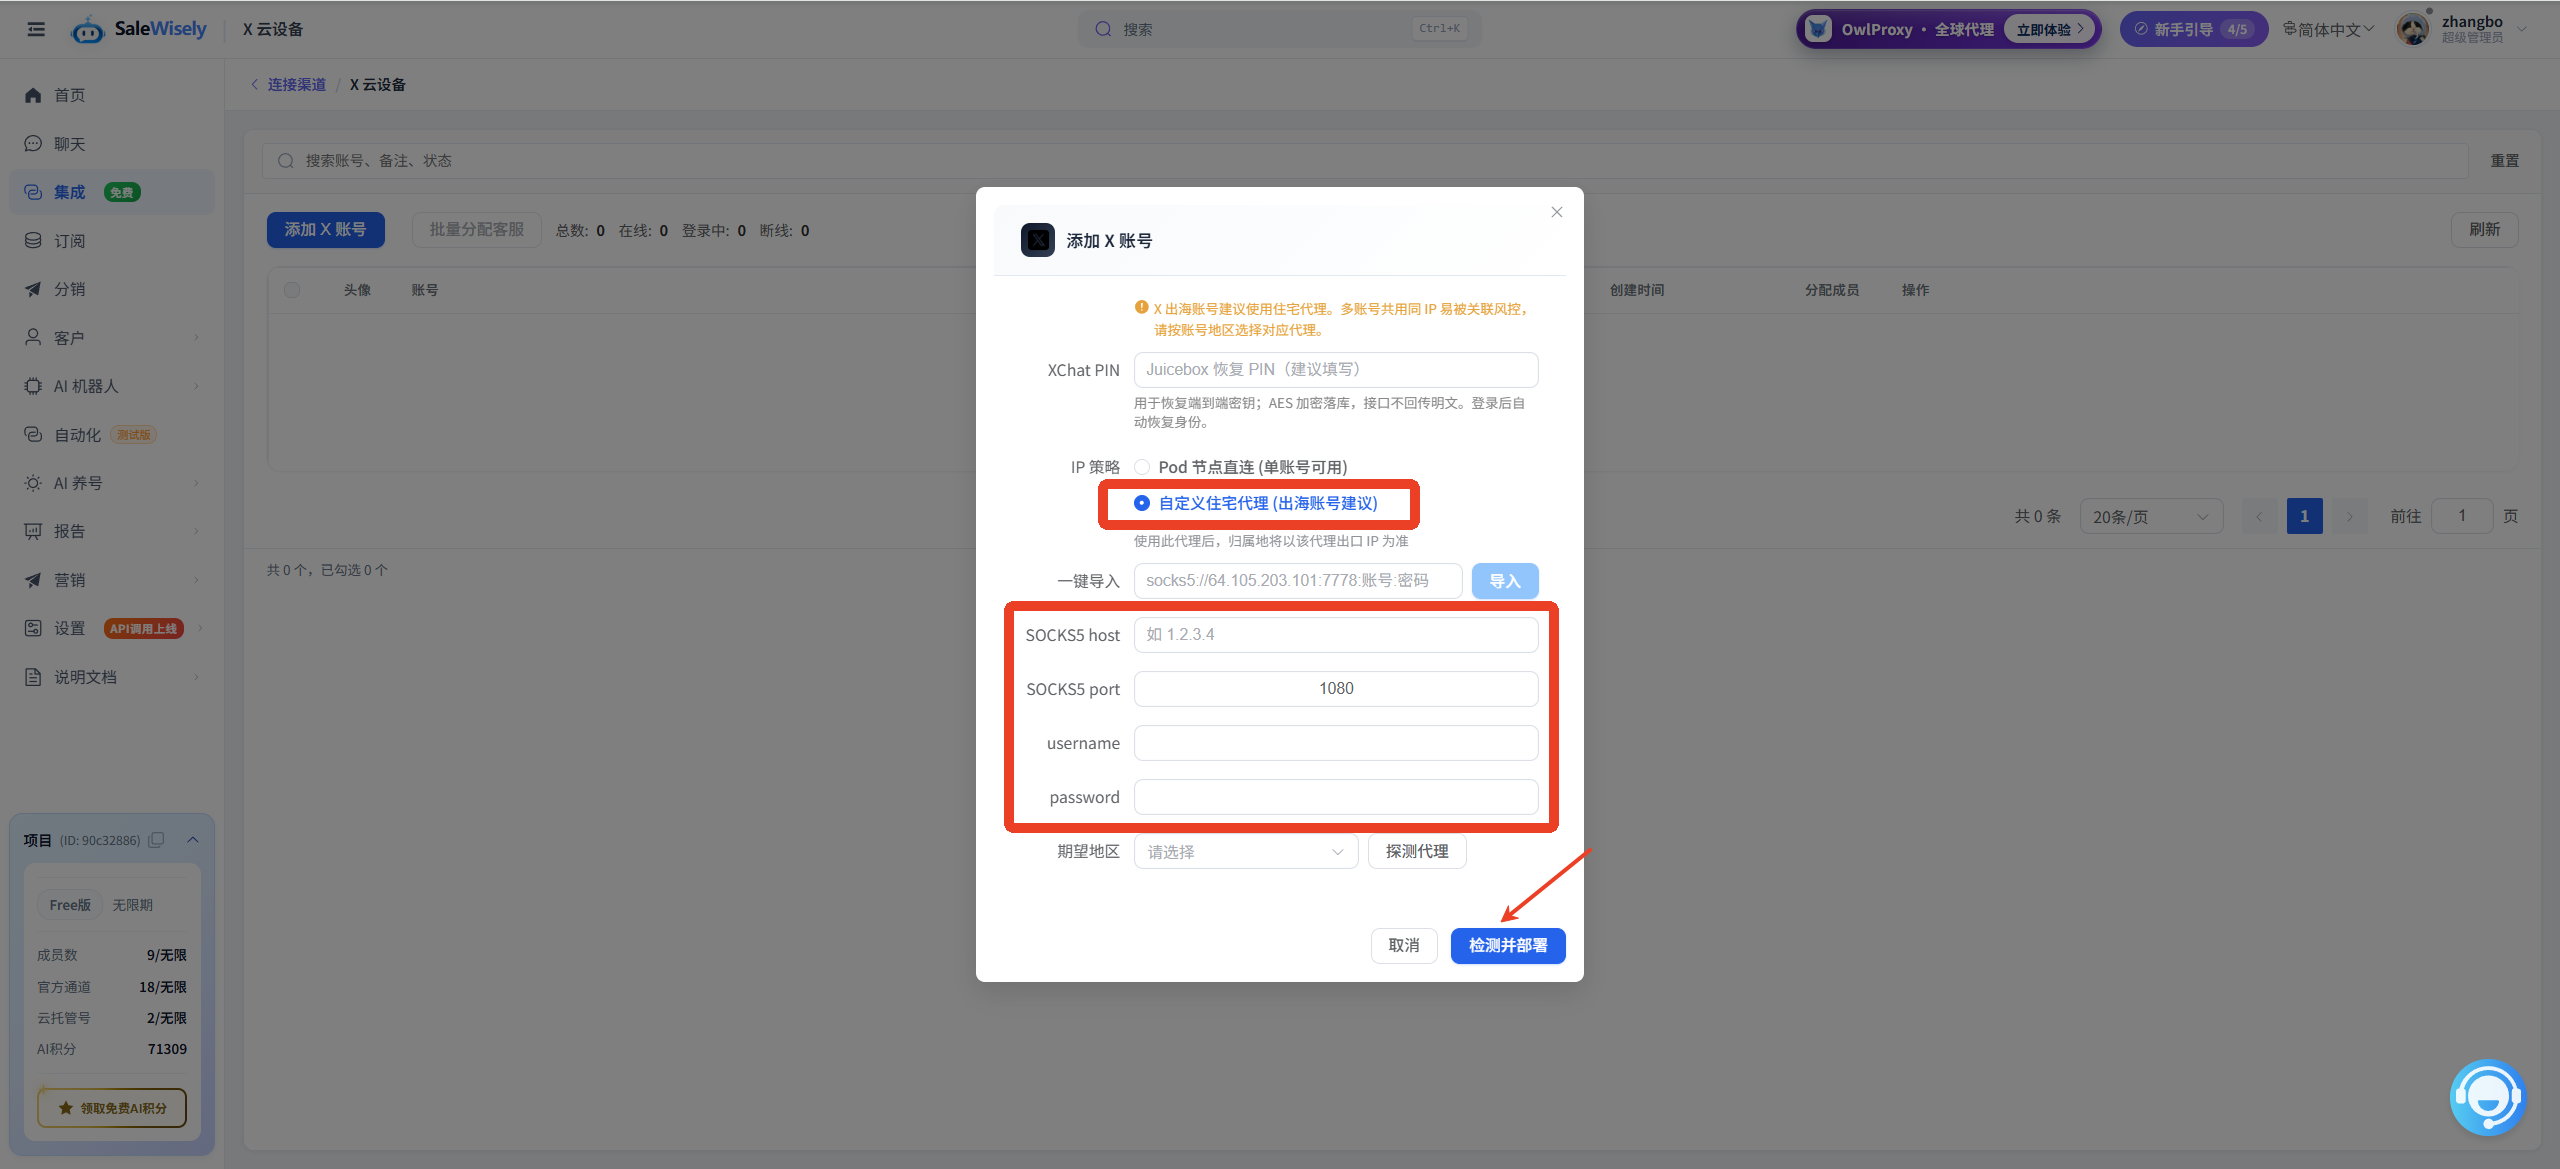Open the 简体中文 language dropdown
The height and width of the screenshot is (1169, 2560).
point(2327,29)
